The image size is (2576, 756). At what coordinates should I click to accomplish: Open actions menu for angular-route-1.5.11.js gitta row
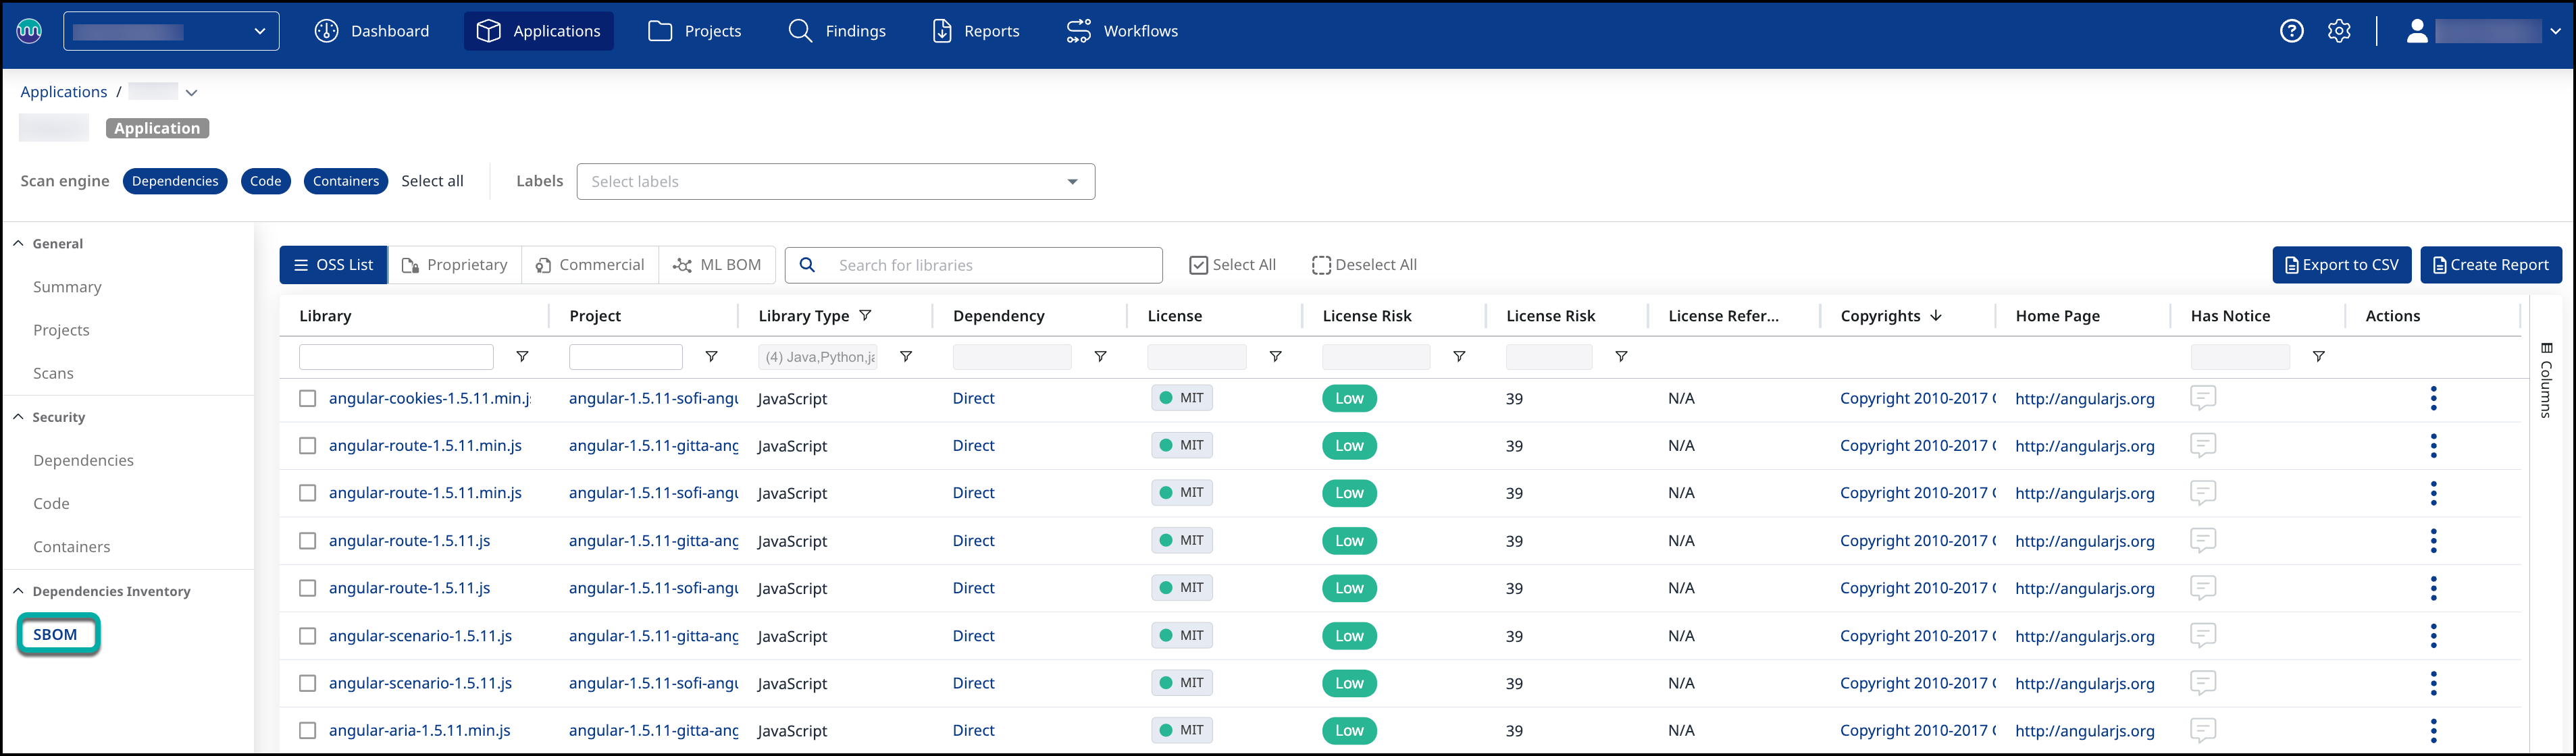click(x=2433, y=540)
